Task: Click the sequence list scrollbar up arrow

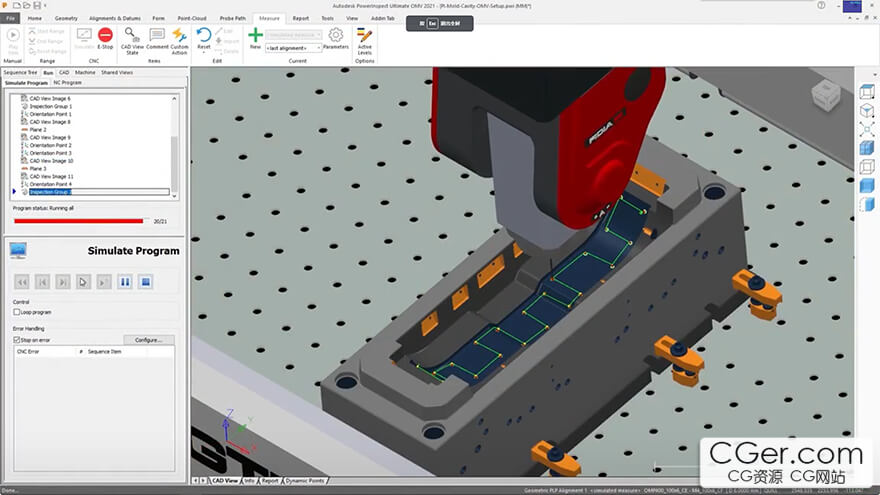Action: (175, 99)
